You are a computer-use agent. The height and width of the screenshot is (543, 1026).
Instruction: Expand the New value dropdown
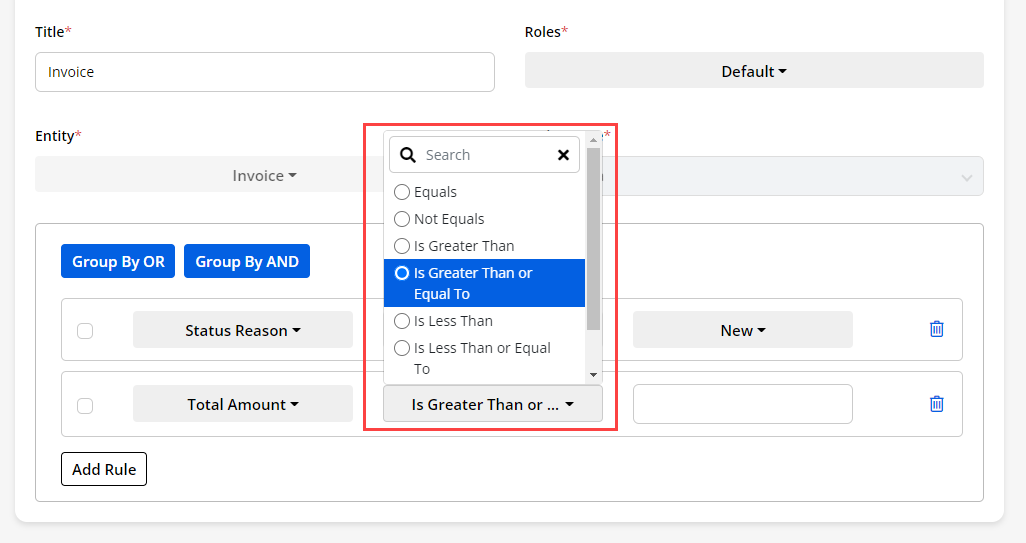pyautogui.click(x=742, y=330)
